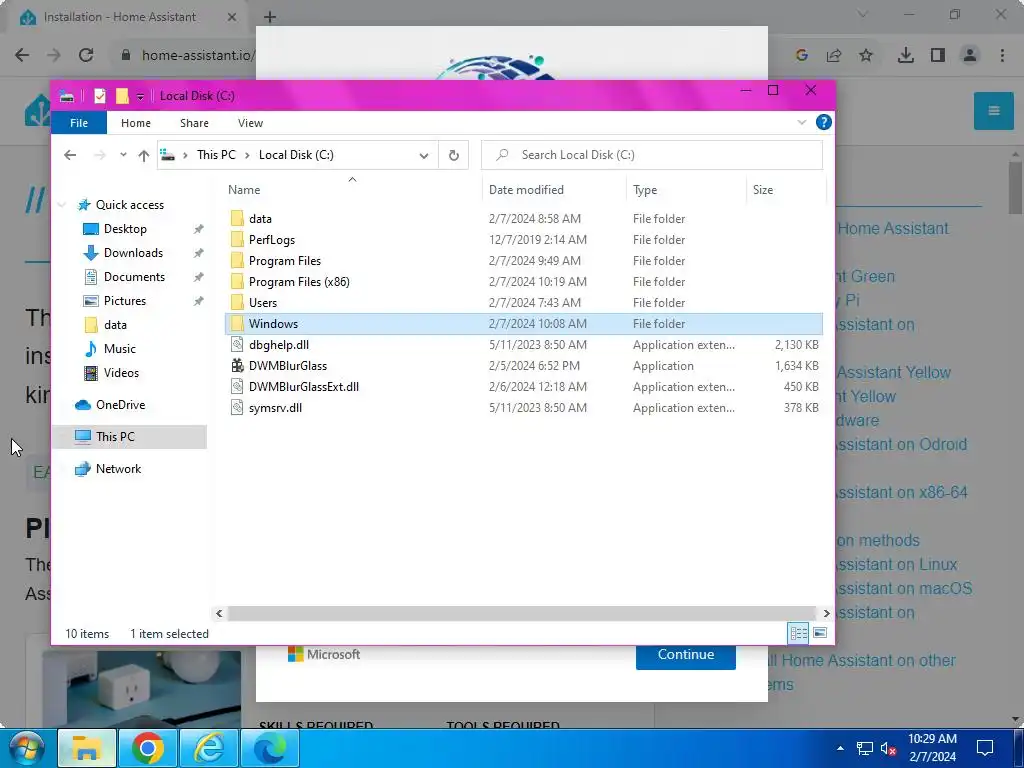Go up one folder level

pos(144,155)
